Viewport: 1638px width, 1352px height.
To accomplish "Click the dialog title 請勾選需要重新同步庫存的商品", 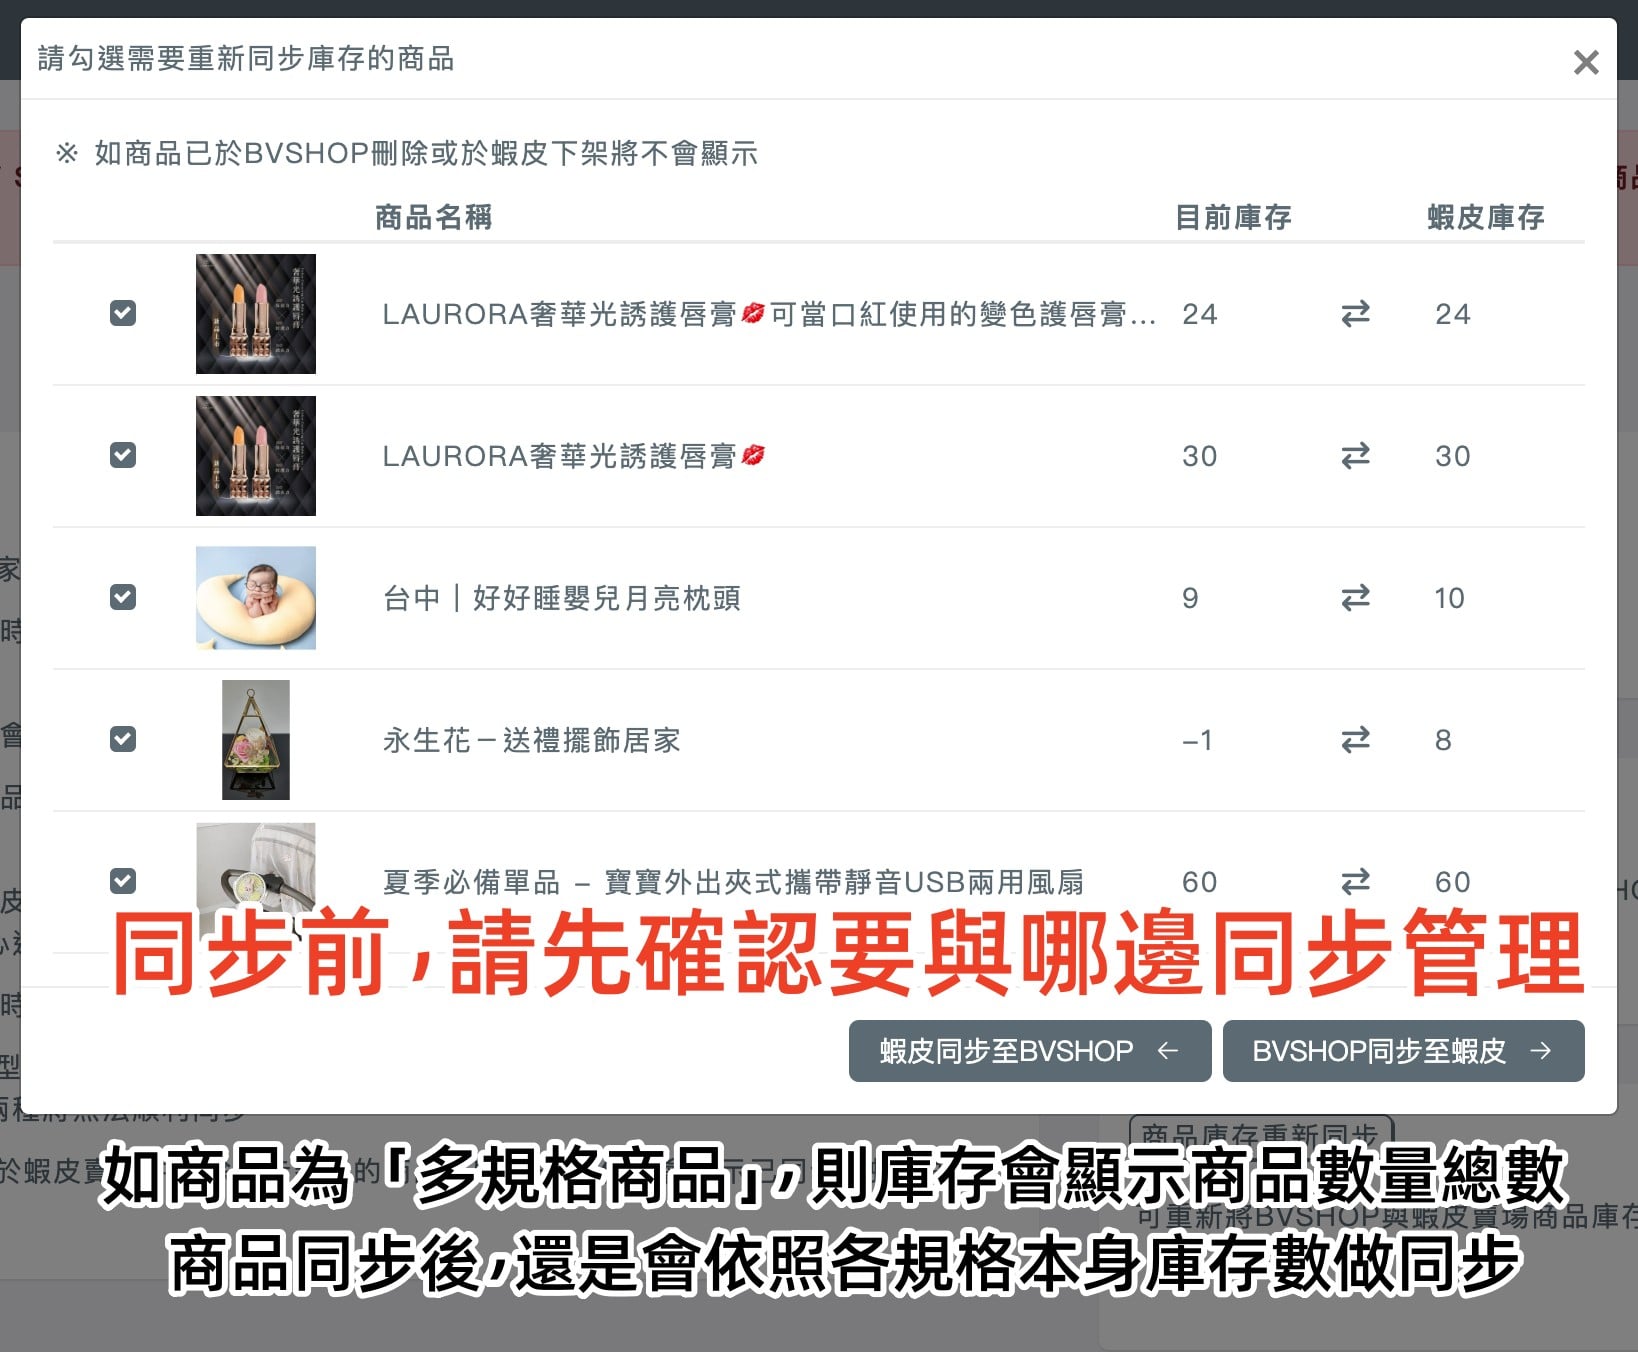I will click(246, 58).
